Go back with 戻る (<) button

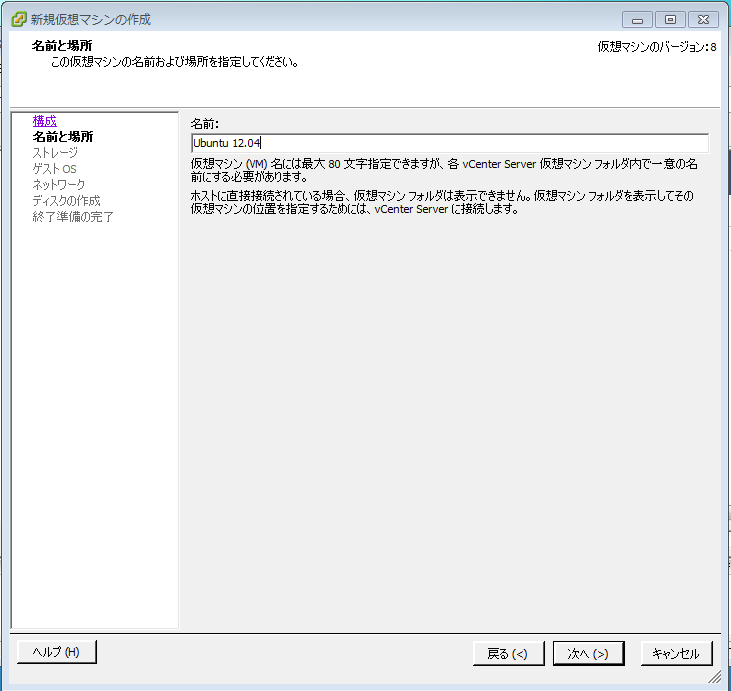click(508, 654)
